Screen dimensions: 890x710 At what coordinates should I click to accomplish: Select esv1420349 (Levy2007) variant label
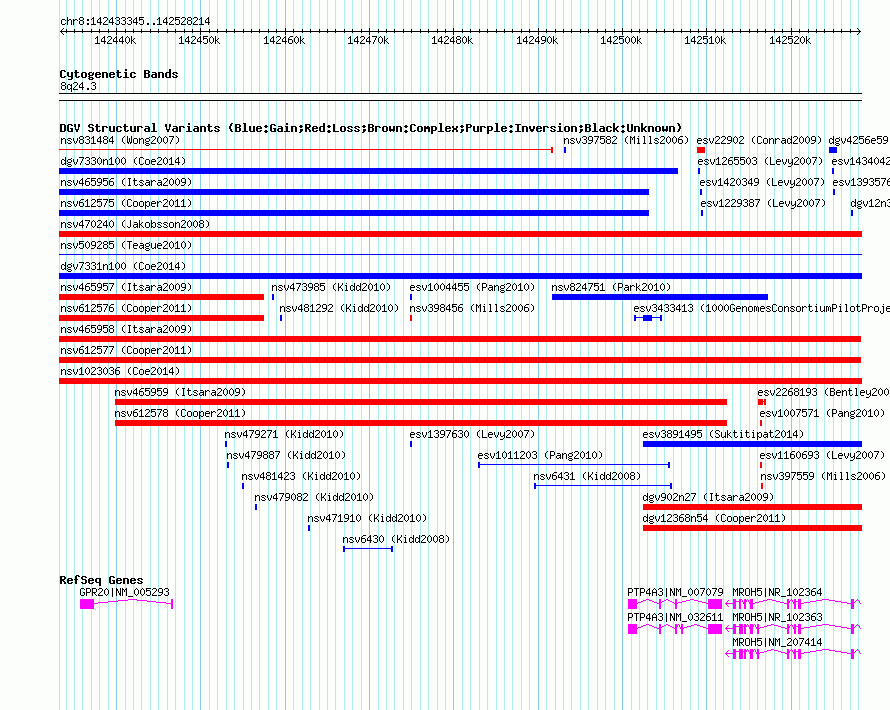tap(762, 182)
